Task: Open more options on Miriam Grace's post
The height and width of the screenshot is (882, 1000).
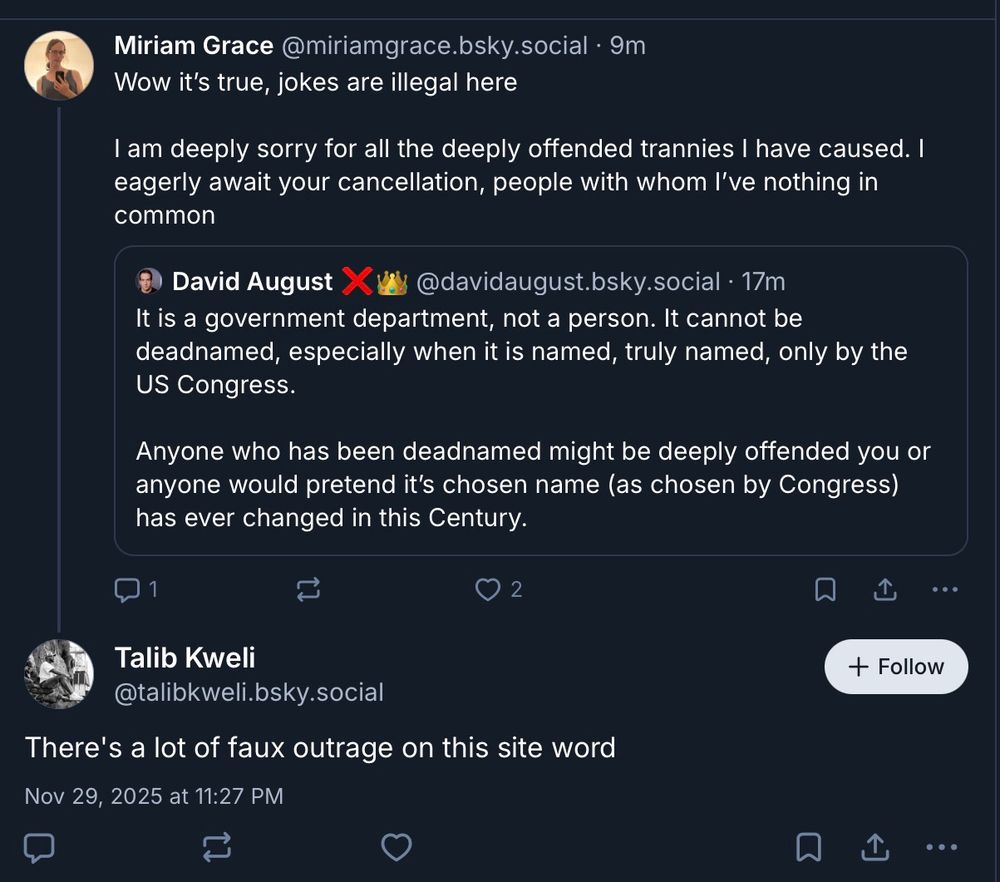Action: pyautogui.click(x=944, y=590)
